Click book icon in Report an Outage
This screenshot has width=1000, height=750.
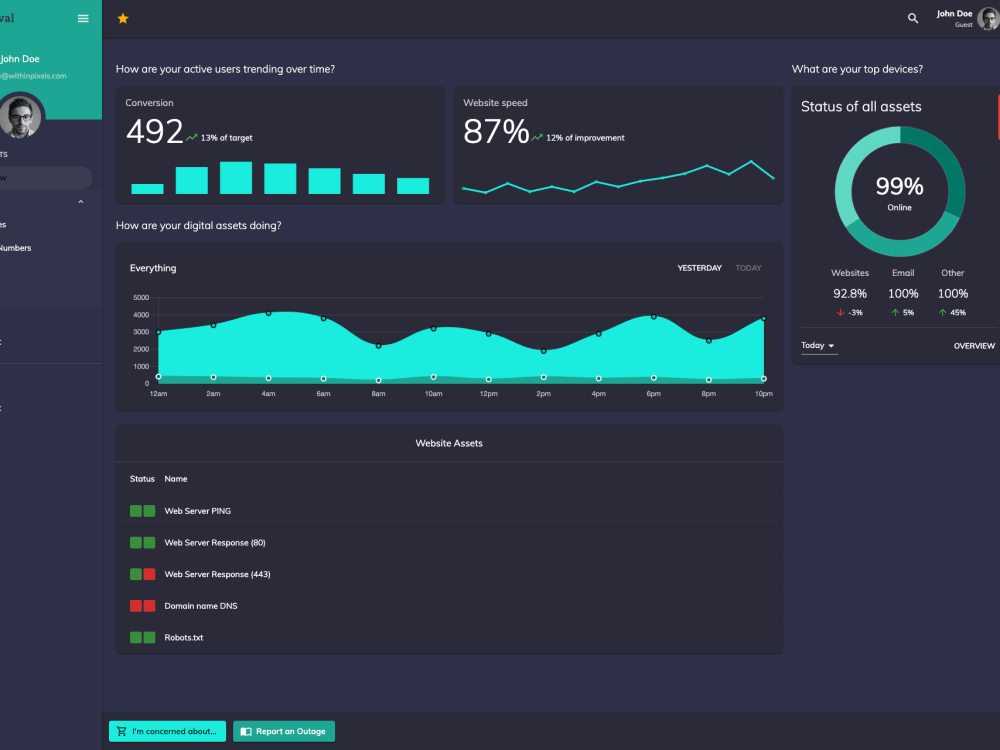click(246, 732)
